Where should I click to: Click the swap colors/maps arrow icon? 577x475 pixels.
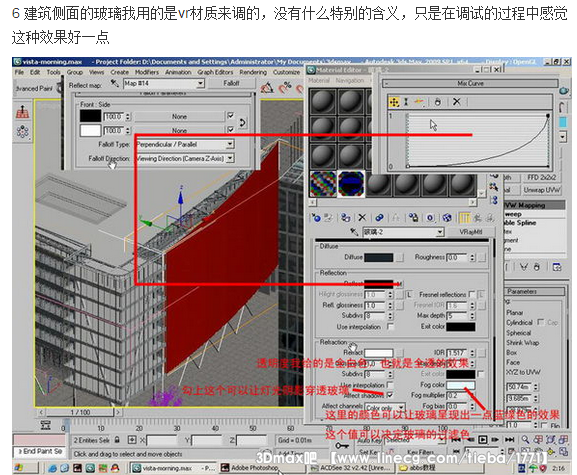(242, 123)
